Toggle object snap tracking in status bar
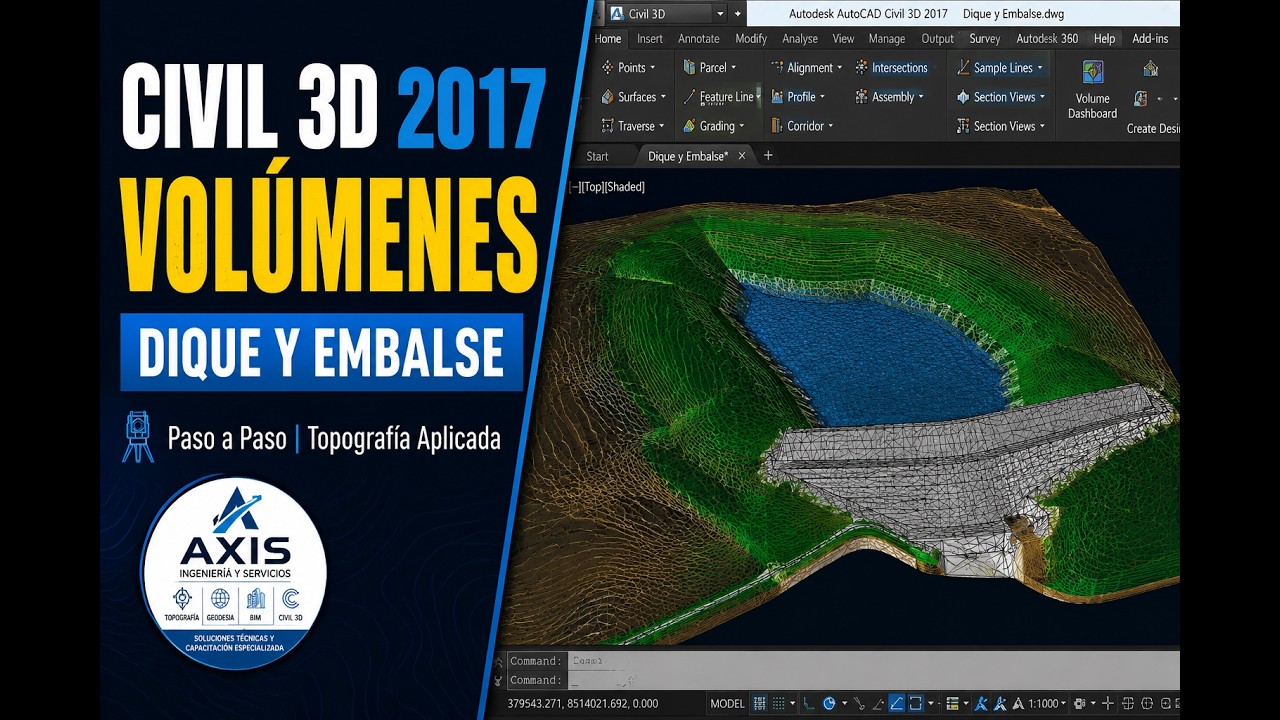The image size is (1280, 720). coord(878,704)
